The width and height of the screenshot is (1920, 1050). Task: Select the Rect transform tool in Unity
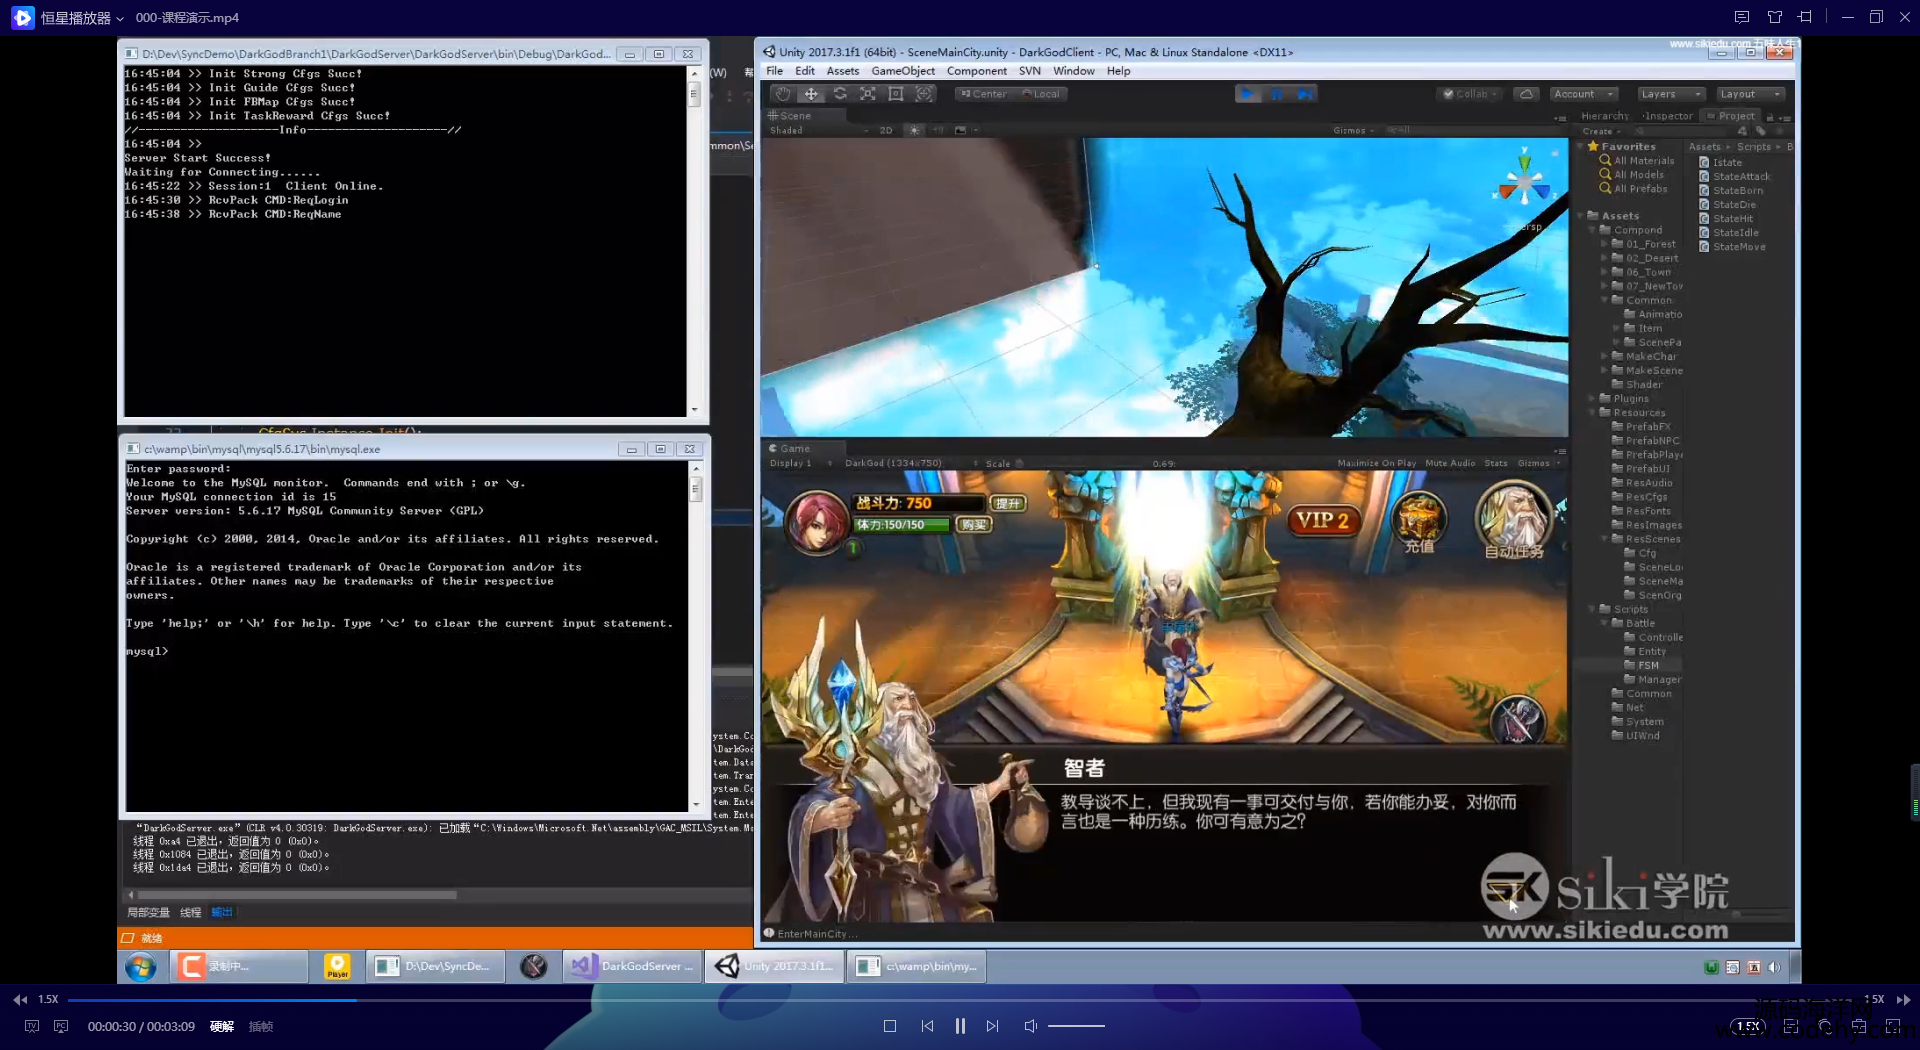896,94
